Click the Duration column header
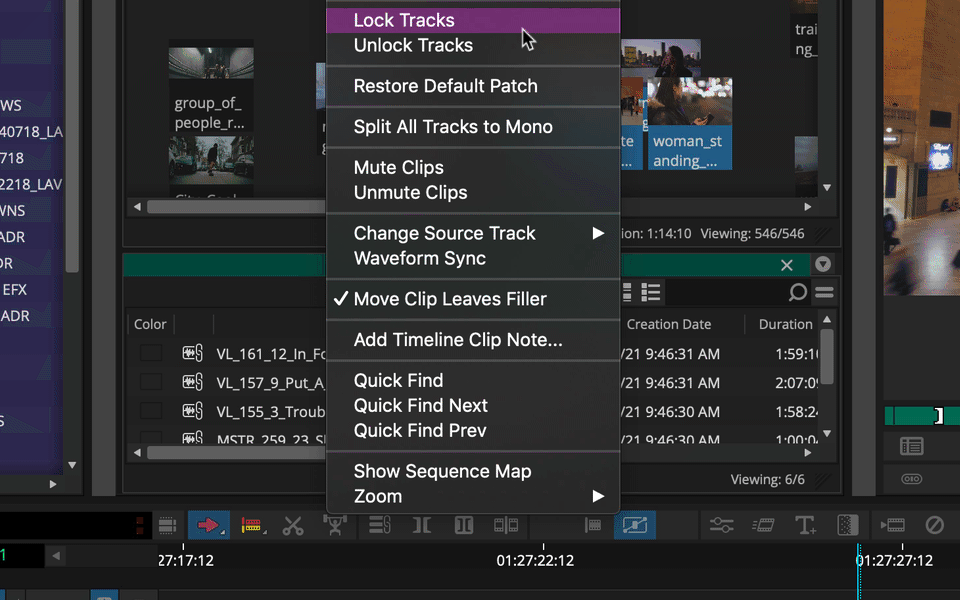Screen dimensions: 960x600 click(x=786, y=324)
